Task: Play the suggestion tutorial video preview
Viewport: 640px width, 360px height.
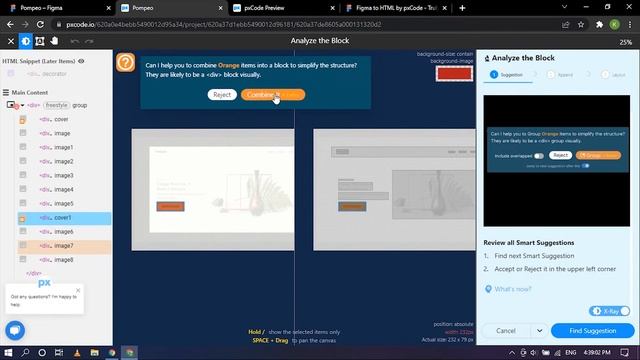Action: pos(557,161)
